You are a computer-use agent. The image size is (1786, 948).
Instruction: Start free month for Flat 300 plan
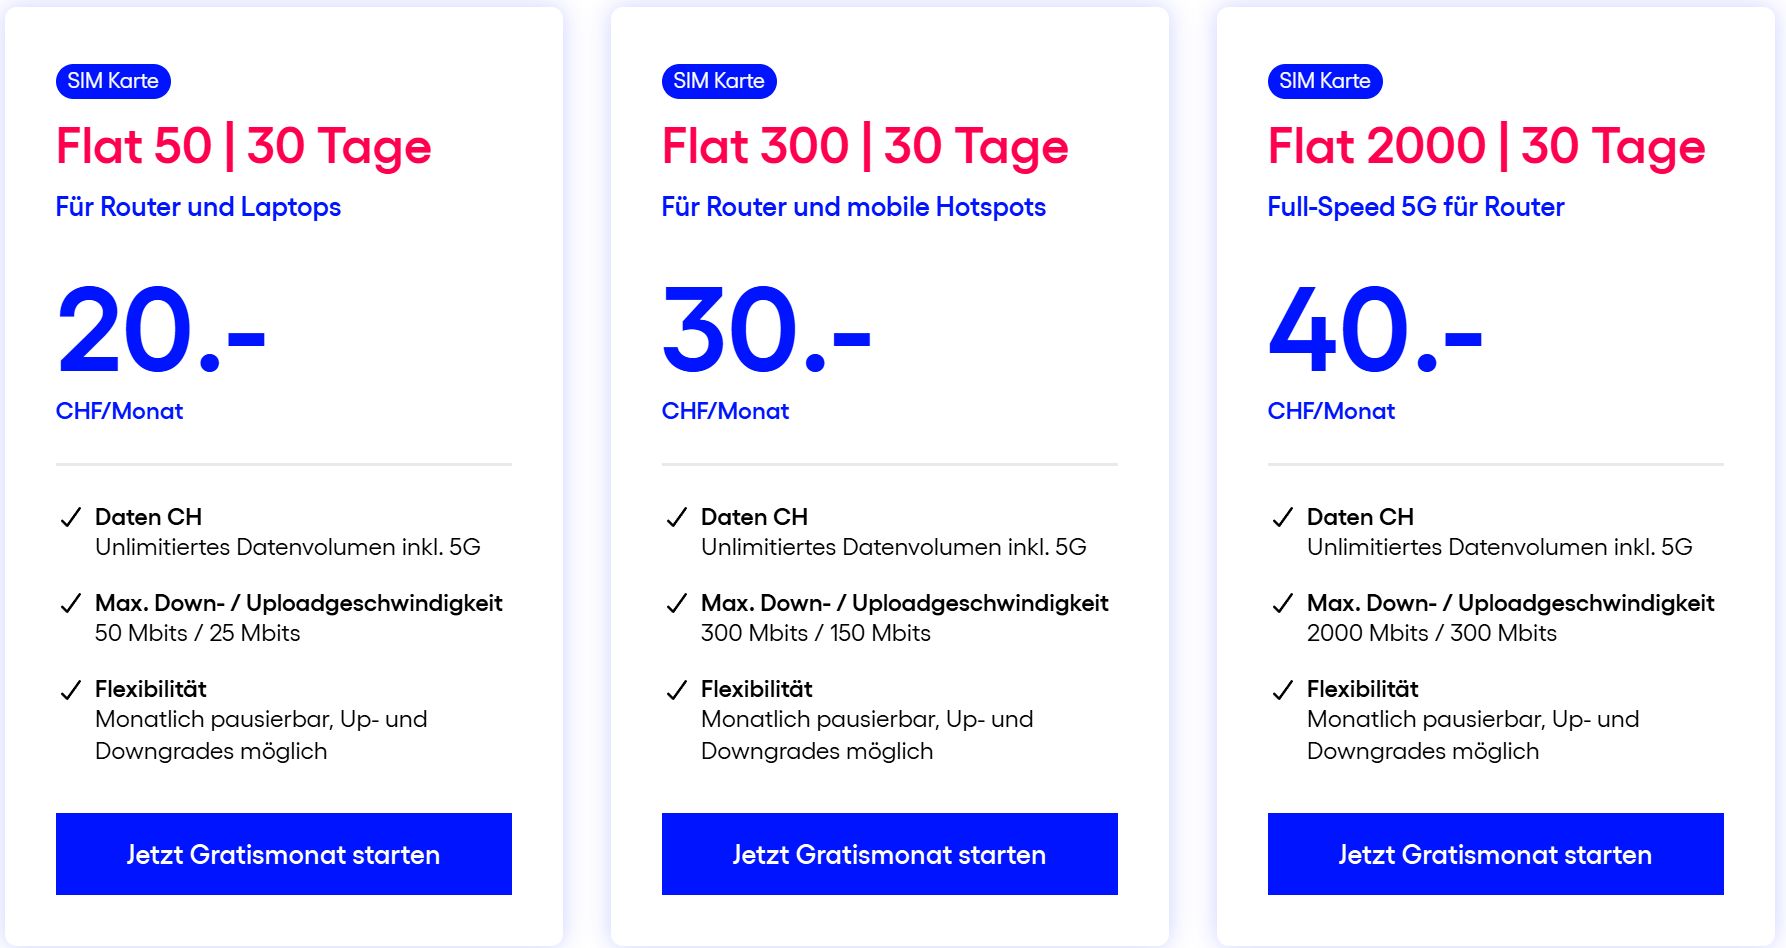[x=890, y=854]
